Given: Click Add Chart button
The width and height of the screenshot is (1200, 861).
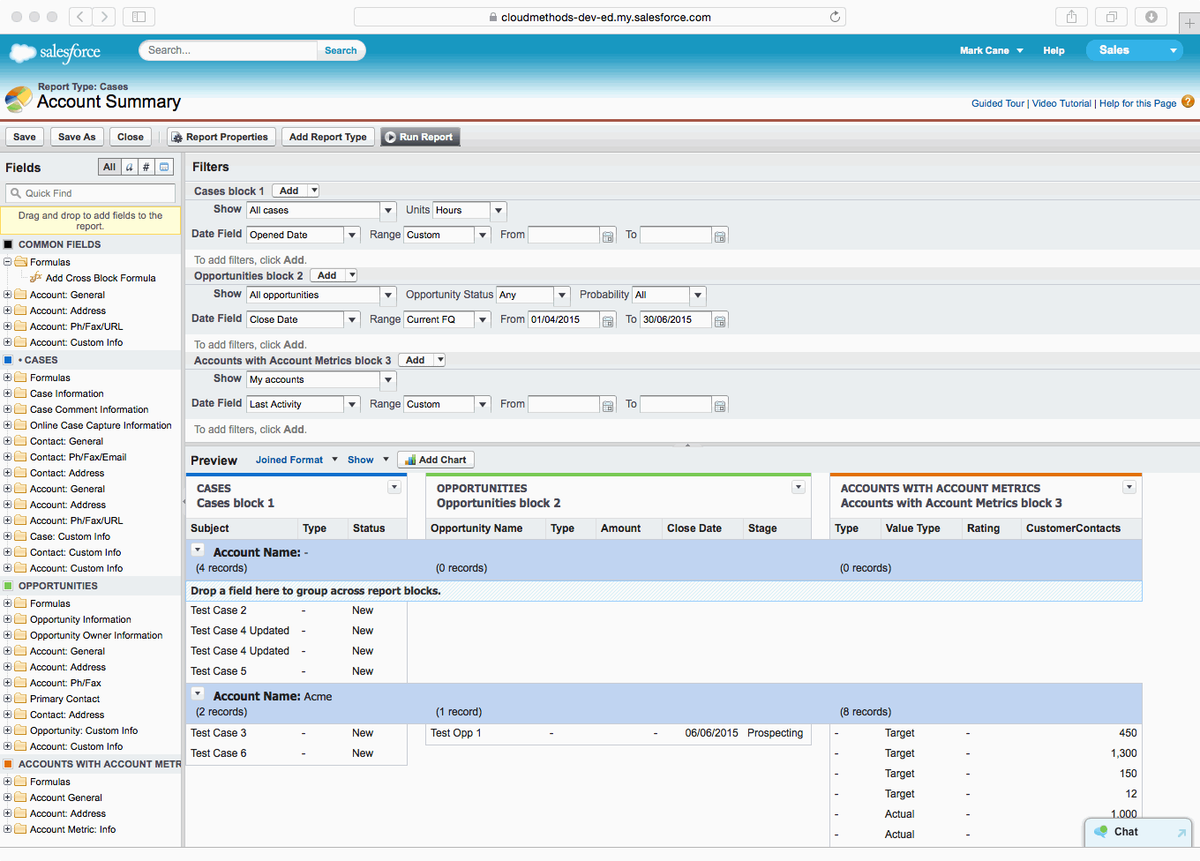Looking at the screenshot, I should [x=436, y=460].
